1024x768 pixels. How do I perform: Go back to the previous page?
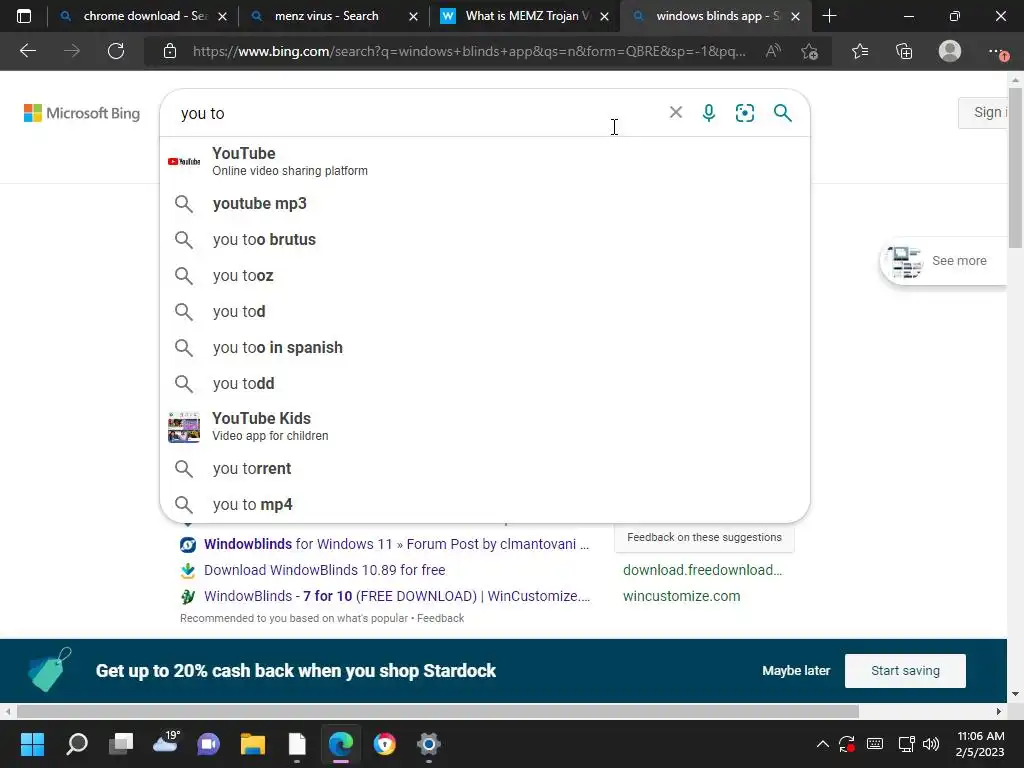pos(27,51)
